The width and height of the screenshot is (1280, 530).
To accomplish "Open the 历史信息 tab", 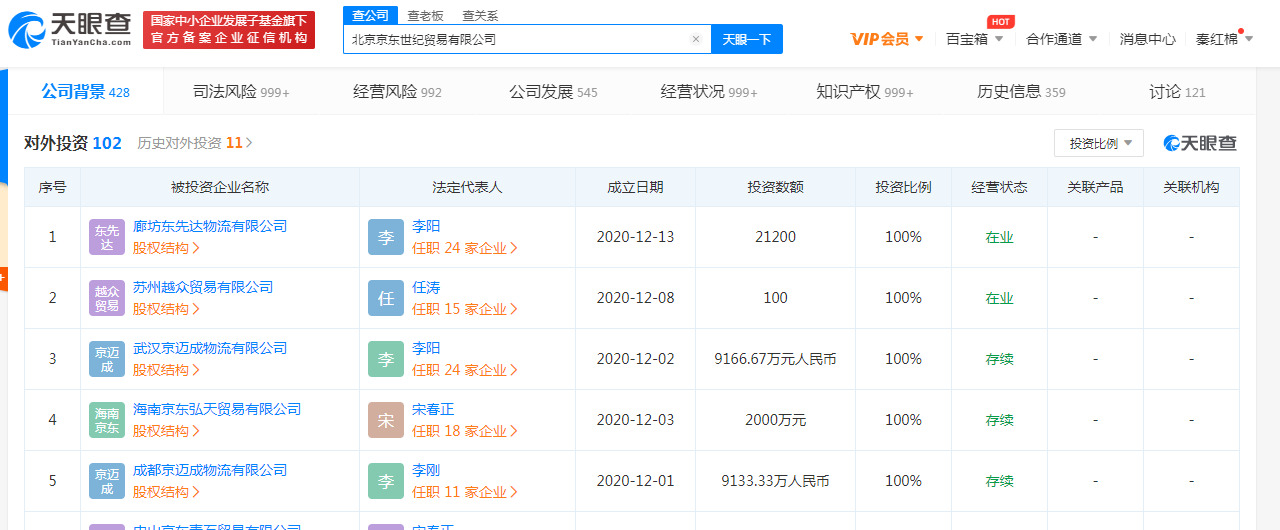I will [1021, 92].
